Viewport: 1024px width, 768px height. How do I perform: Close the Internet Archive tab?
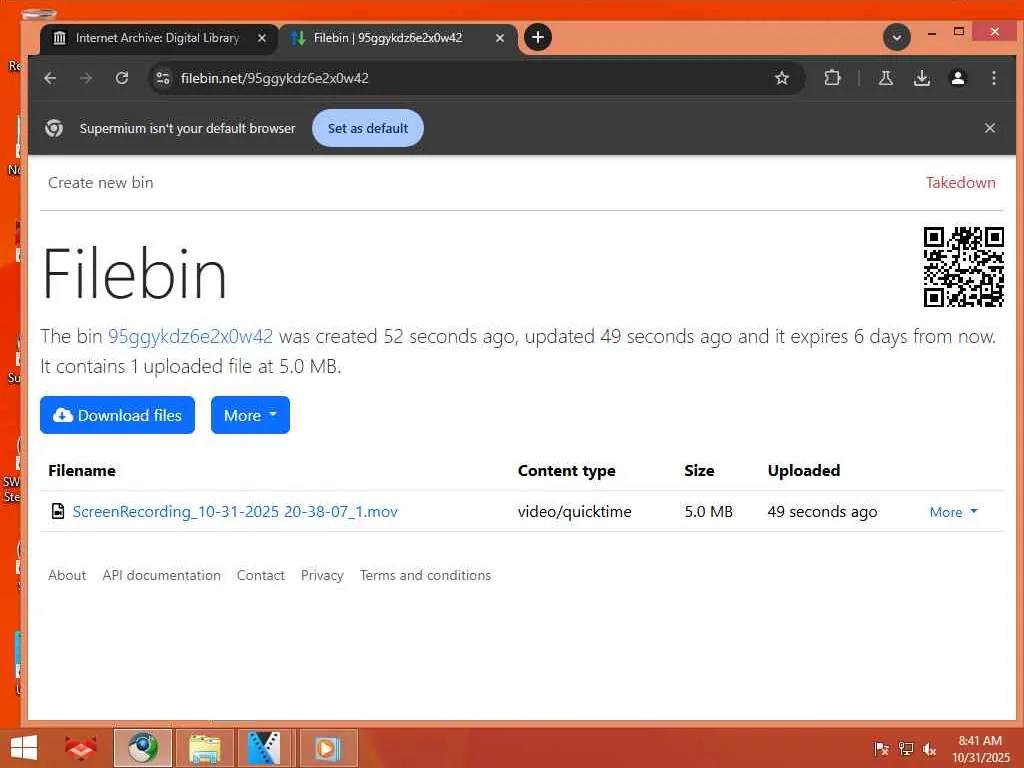coord(262,38)
